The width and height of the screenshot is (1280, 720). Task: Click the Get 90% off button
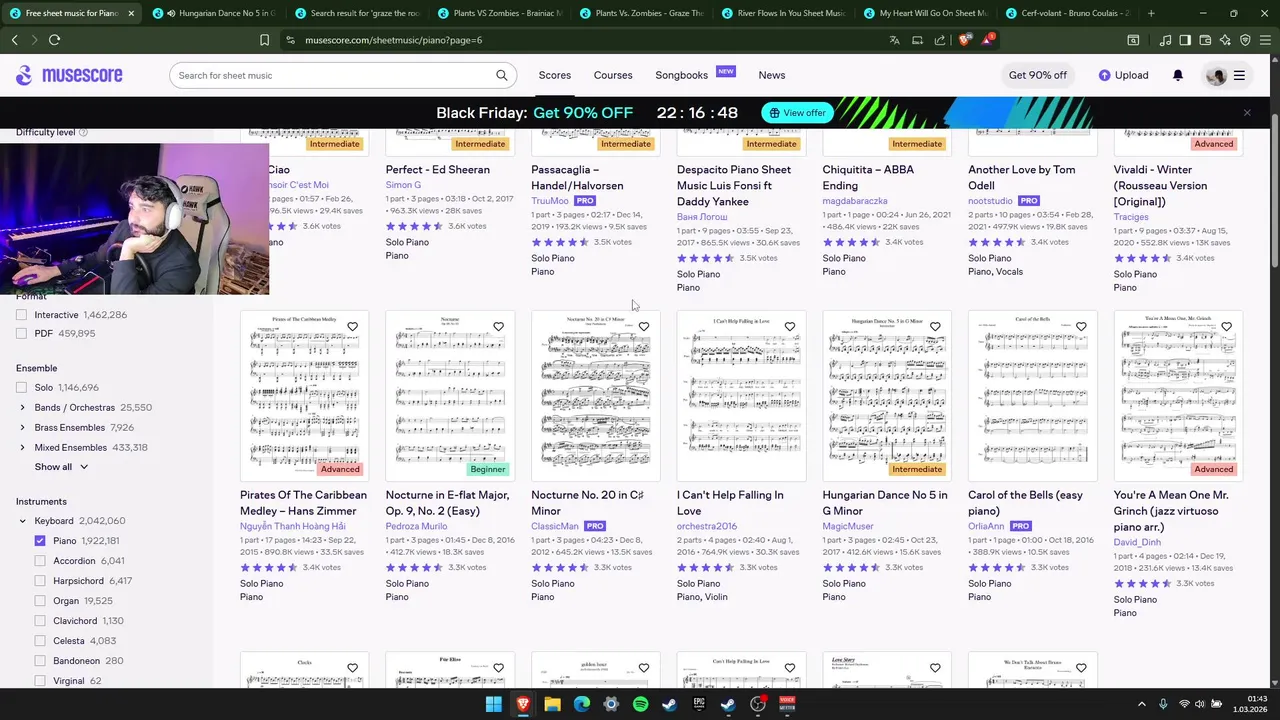click(1037, 75)
